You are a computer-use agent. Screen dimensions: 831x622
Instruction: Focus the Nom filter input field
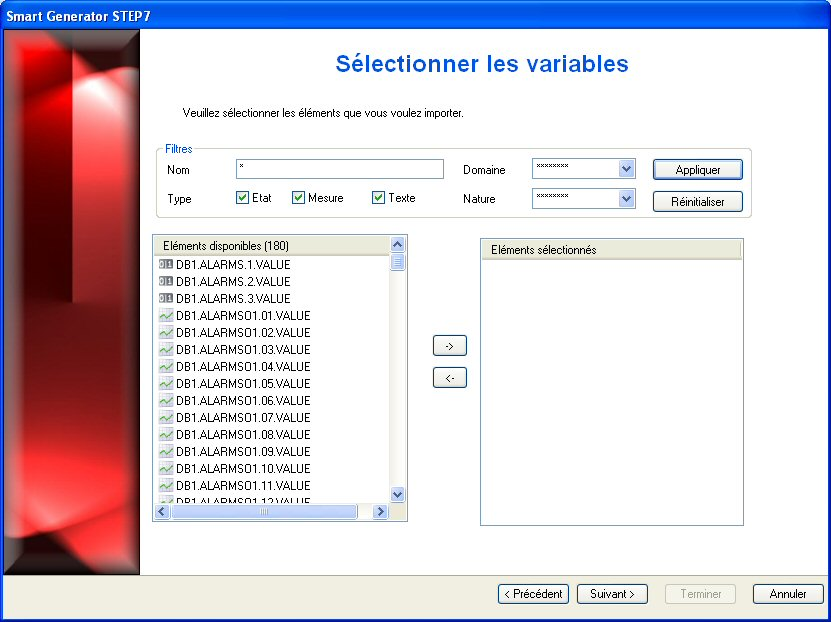[x=340, y=169]
